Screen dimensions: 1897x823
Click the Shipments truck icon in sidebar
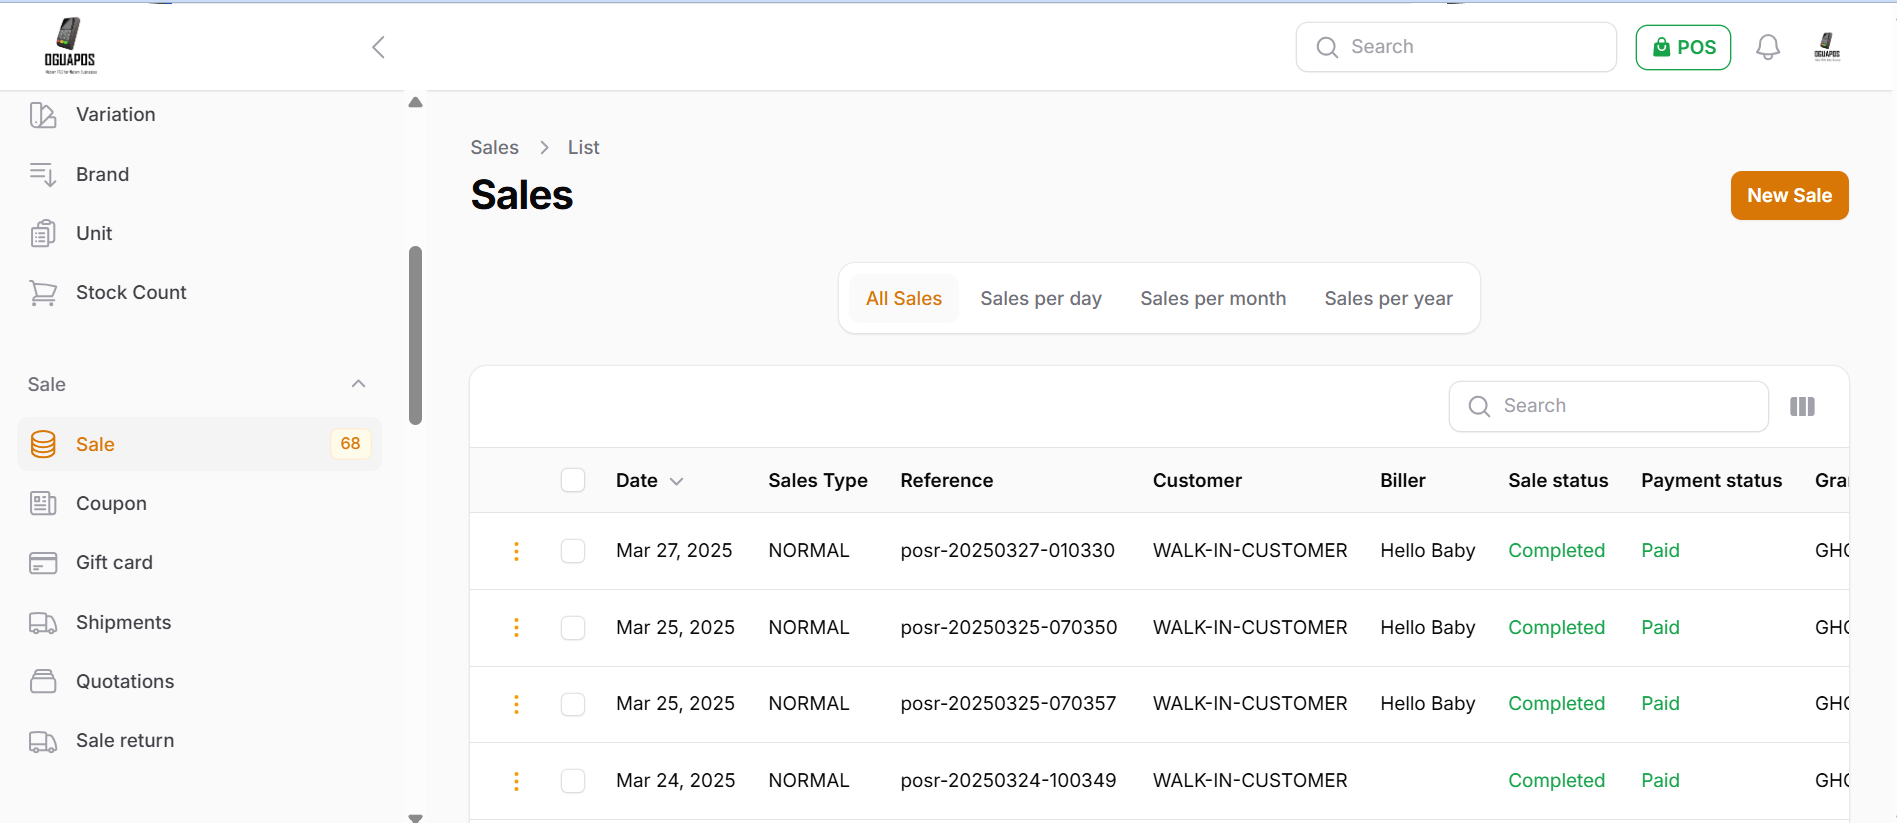click(43, 623)
